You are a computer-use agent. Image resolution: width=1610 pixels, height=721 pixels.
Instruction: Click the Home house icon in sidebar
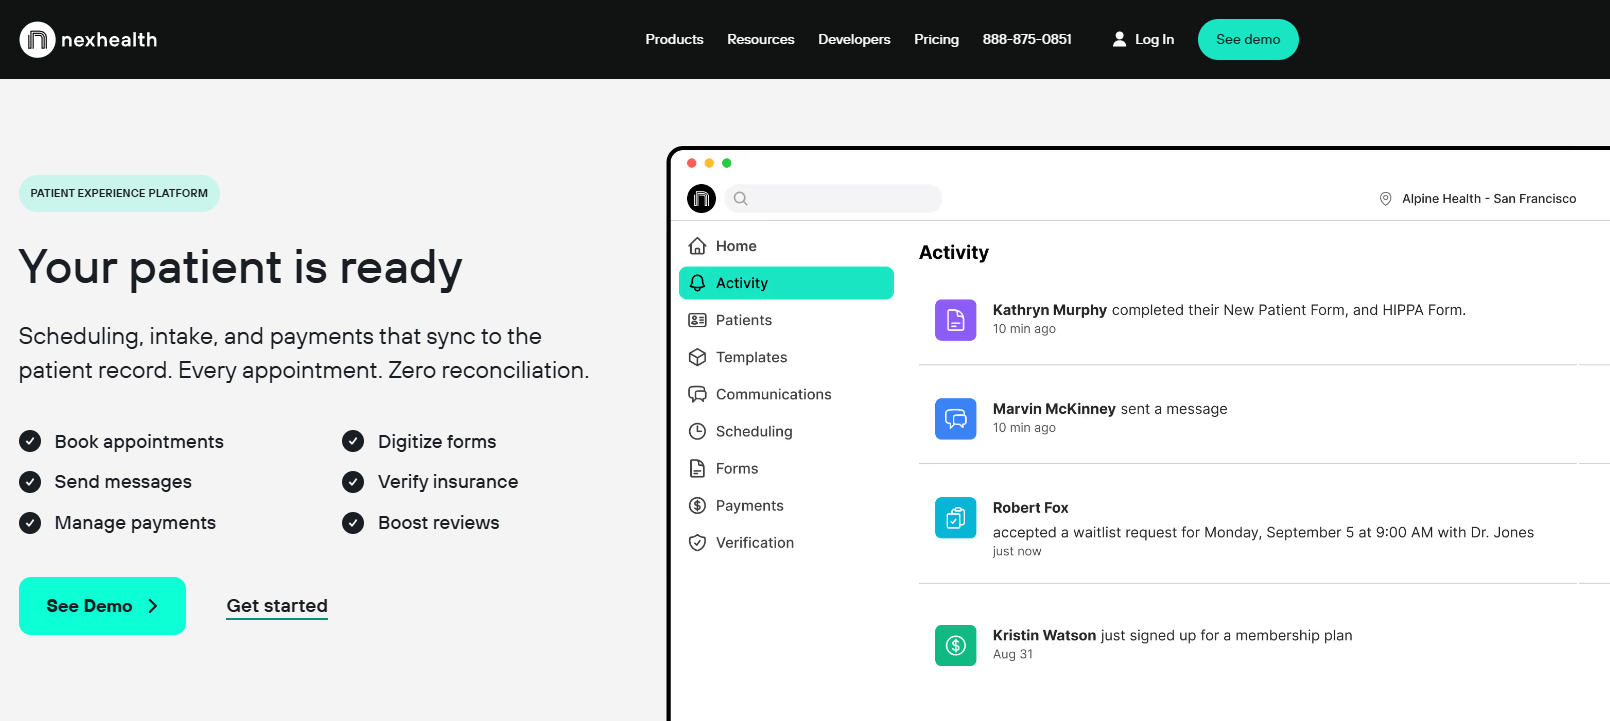coord(698,246)
